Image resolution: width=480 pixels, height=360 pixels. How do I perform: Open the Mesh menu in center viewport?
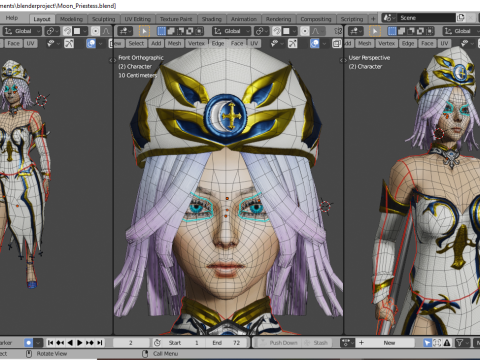pyautogui.click(x=174, y=43)
